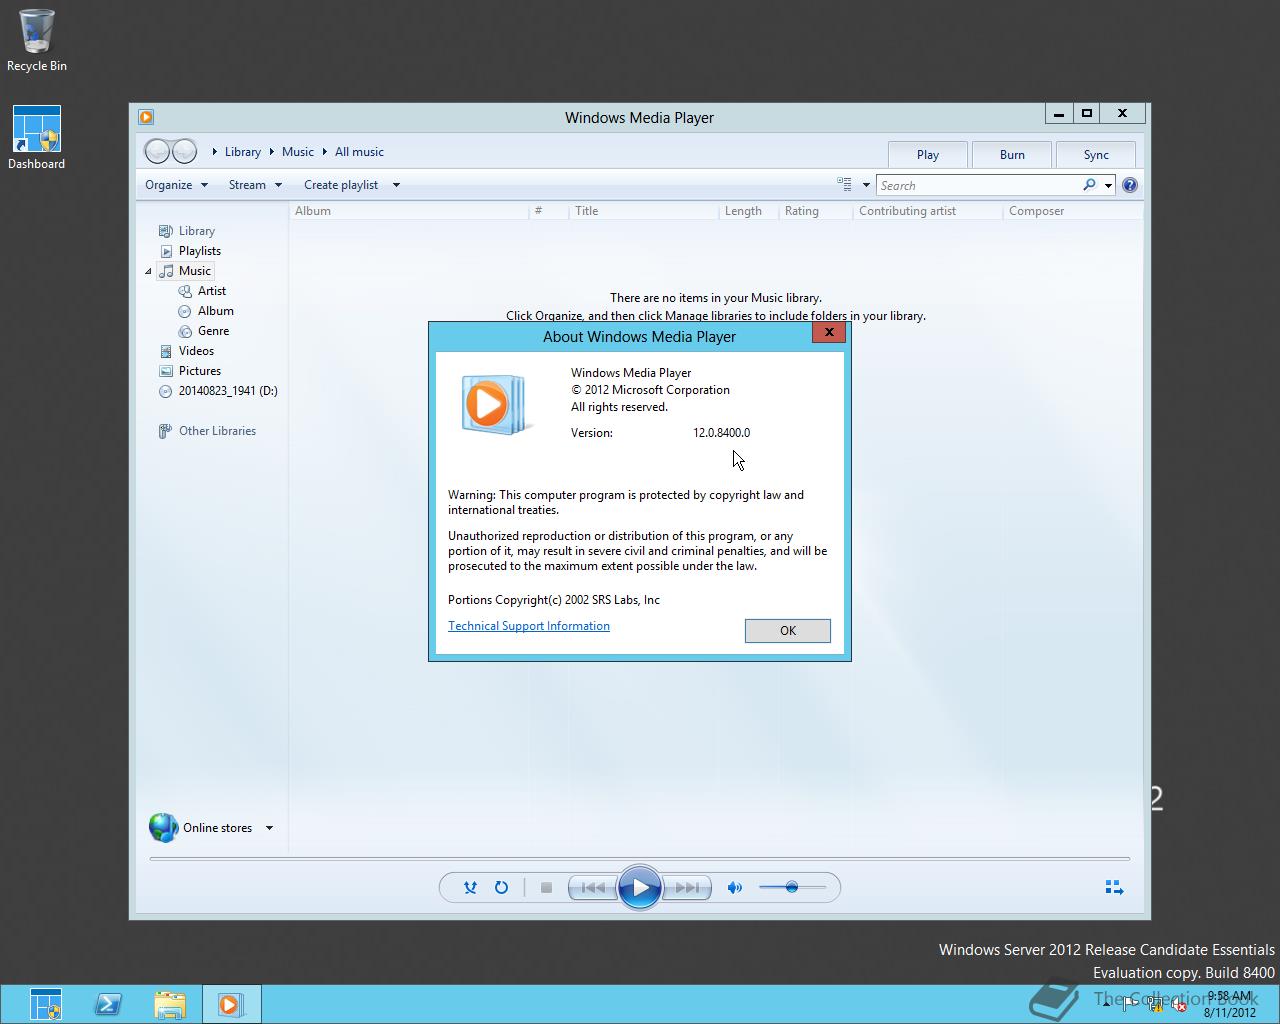
Task: Open the Burn tab
Action: click(x=1012, y=154)
